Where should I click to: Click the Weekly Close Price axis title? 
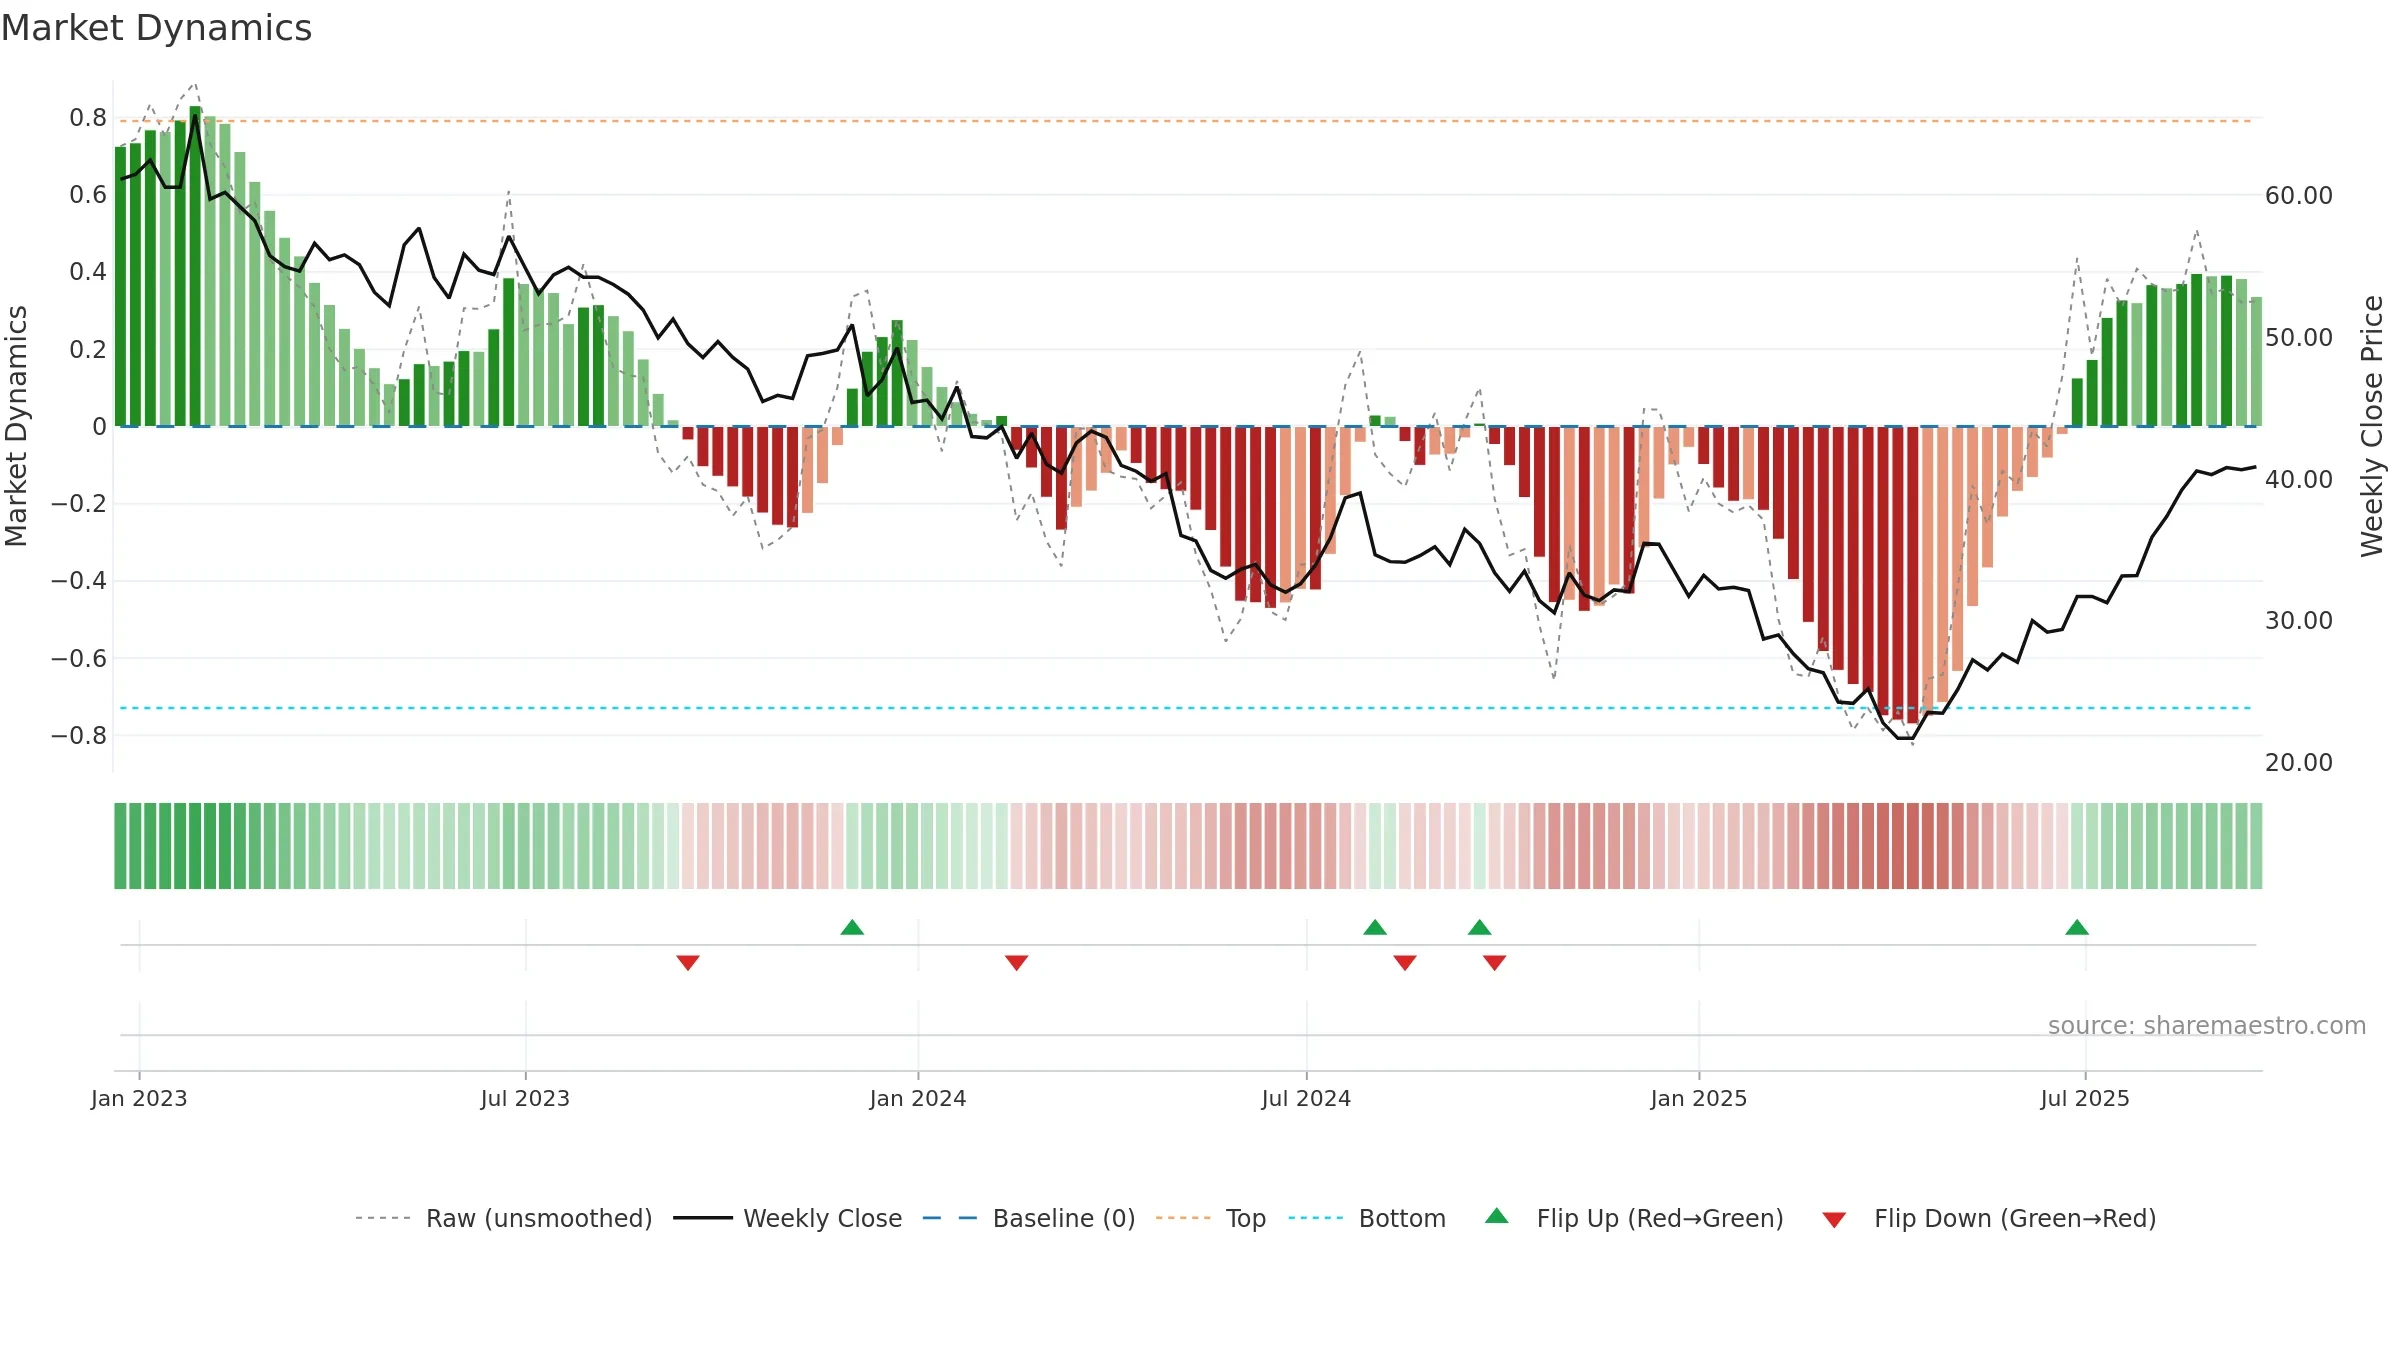2372,426
